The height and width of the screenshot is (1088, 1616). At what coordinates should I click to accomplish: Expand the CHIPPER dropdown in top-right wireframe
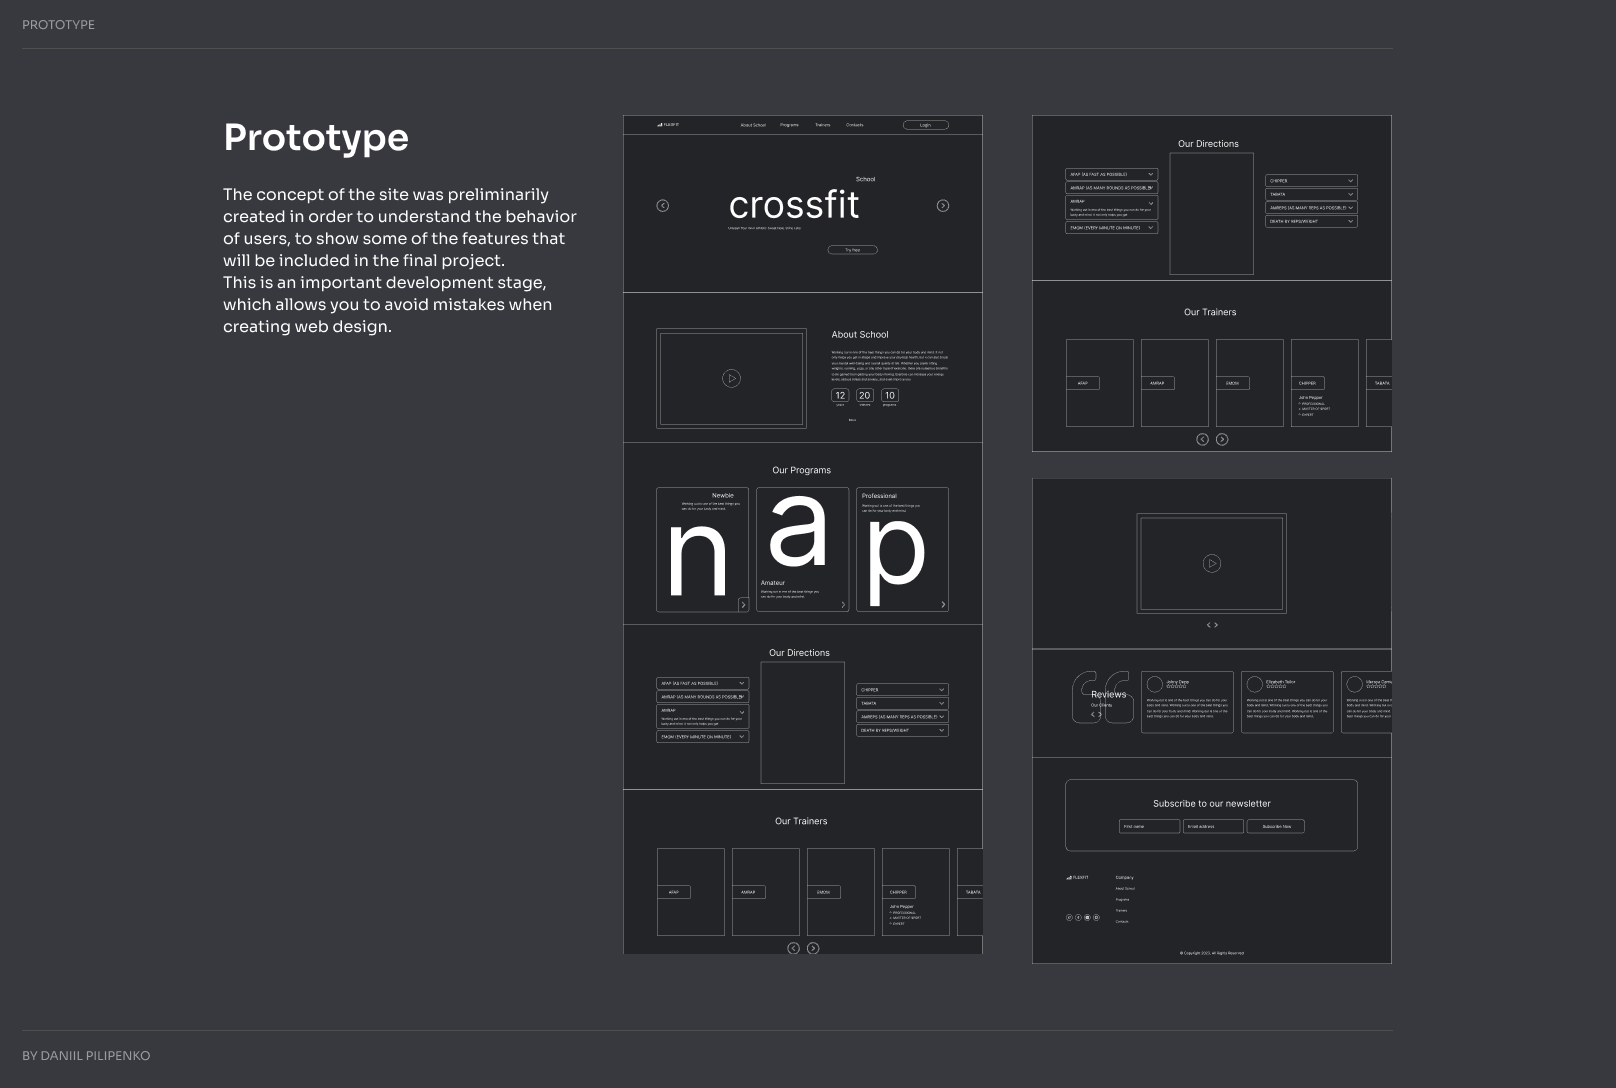coord(1311,181)
